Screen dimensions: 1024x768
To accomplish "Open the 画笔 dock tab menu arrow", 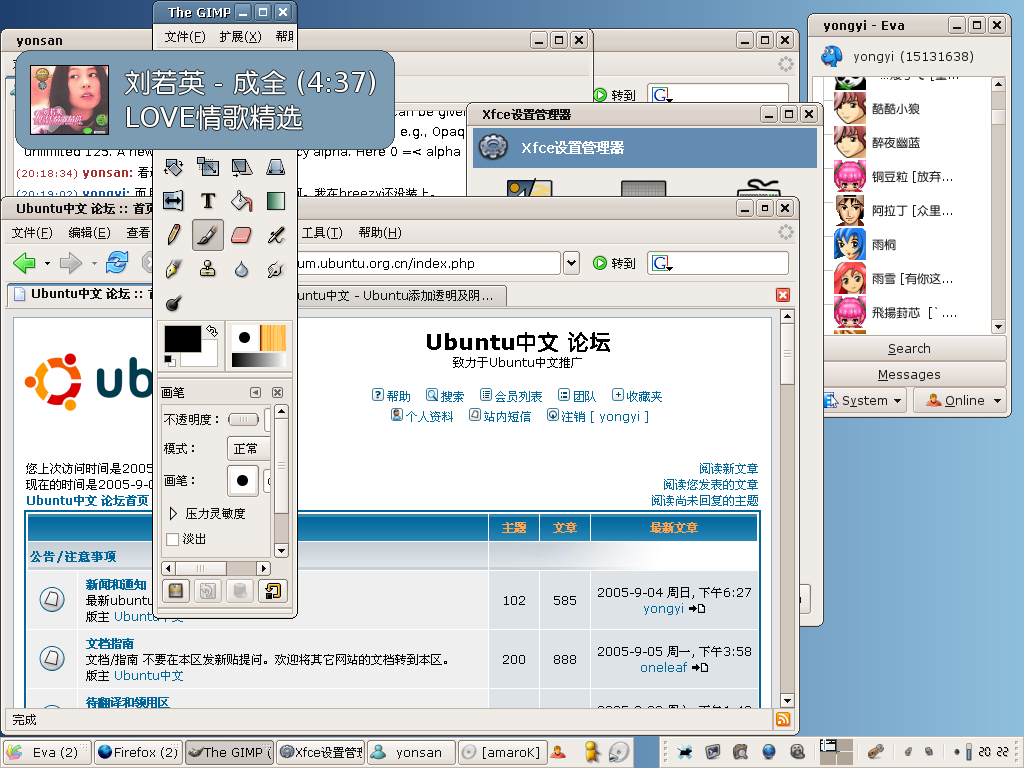I will pos(255,392).
